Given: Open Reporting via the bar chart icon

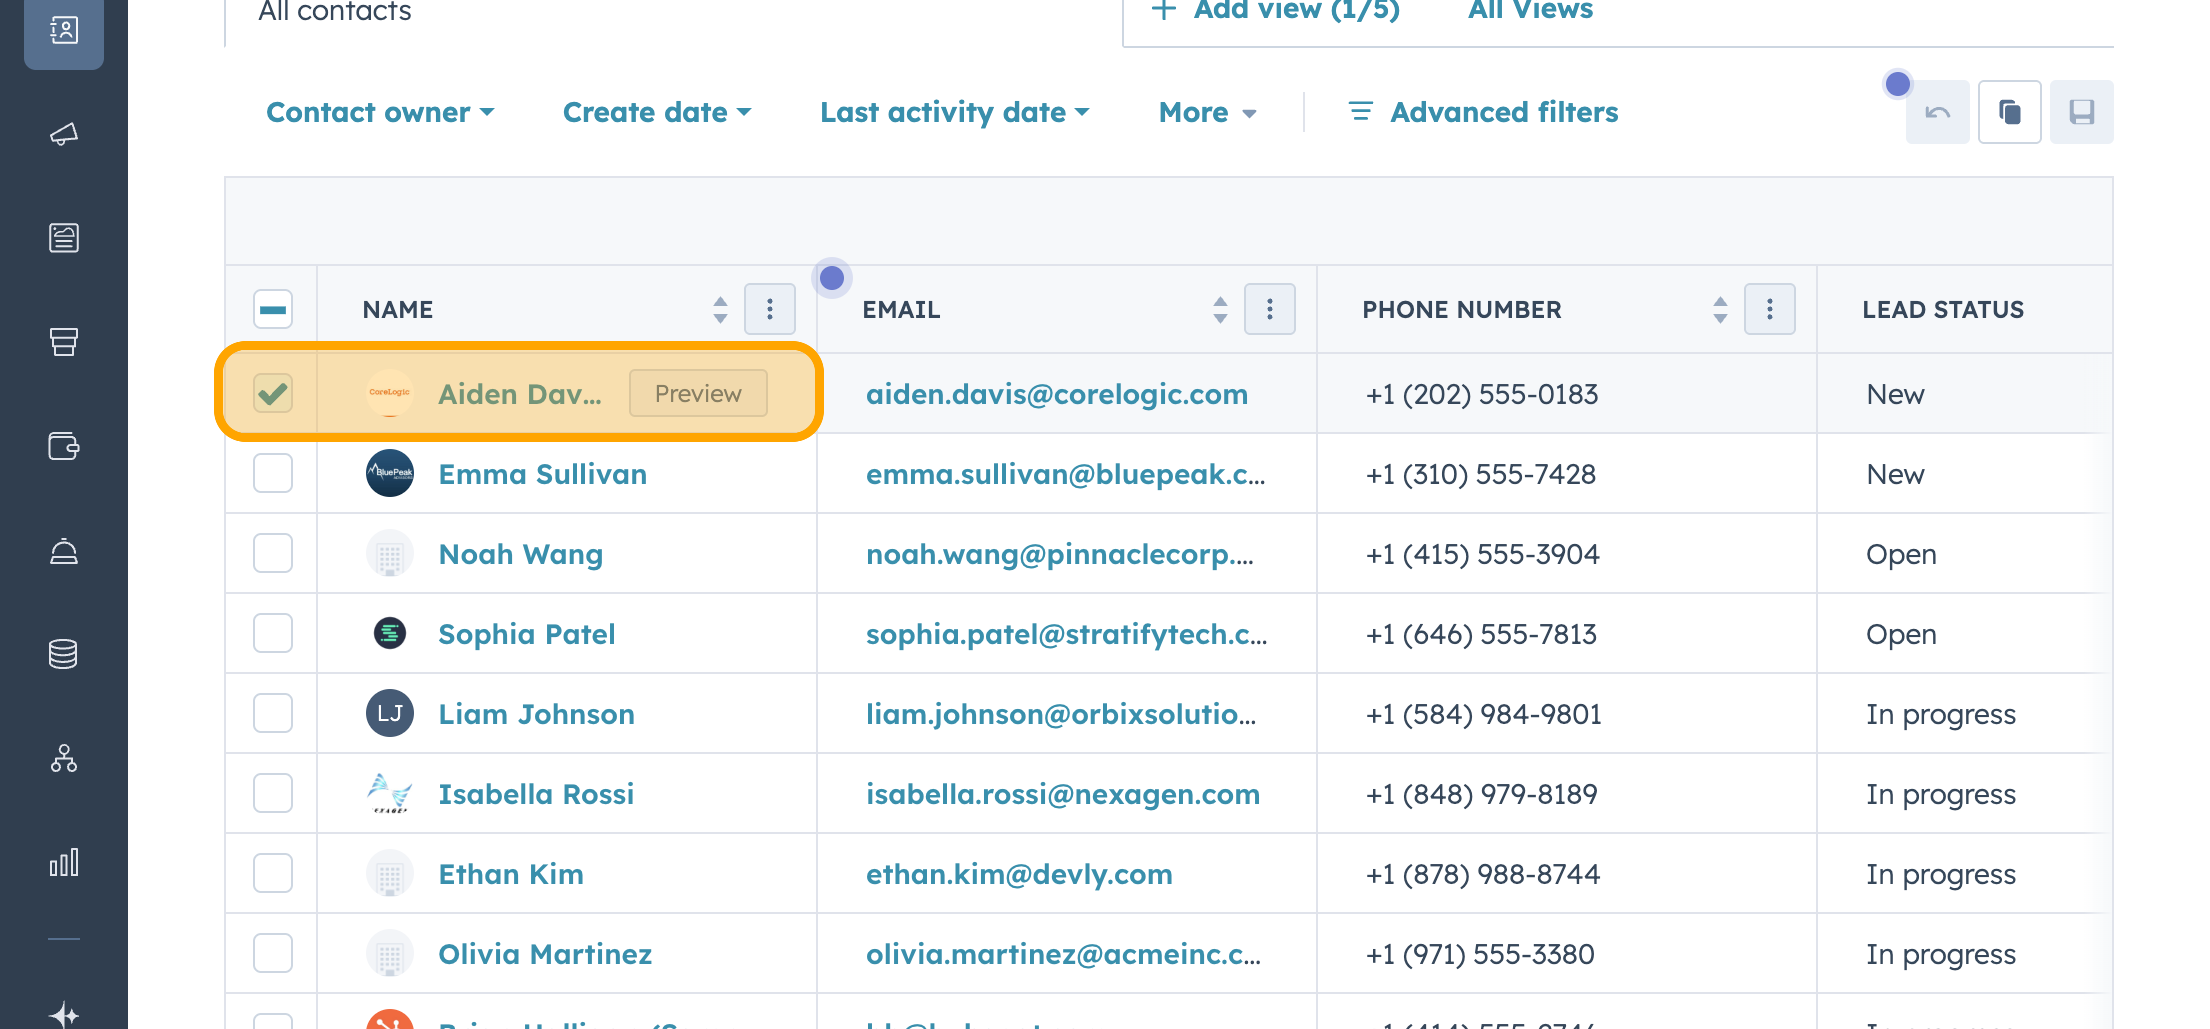Looking at the screenshot, I should (x=64, y=861).
